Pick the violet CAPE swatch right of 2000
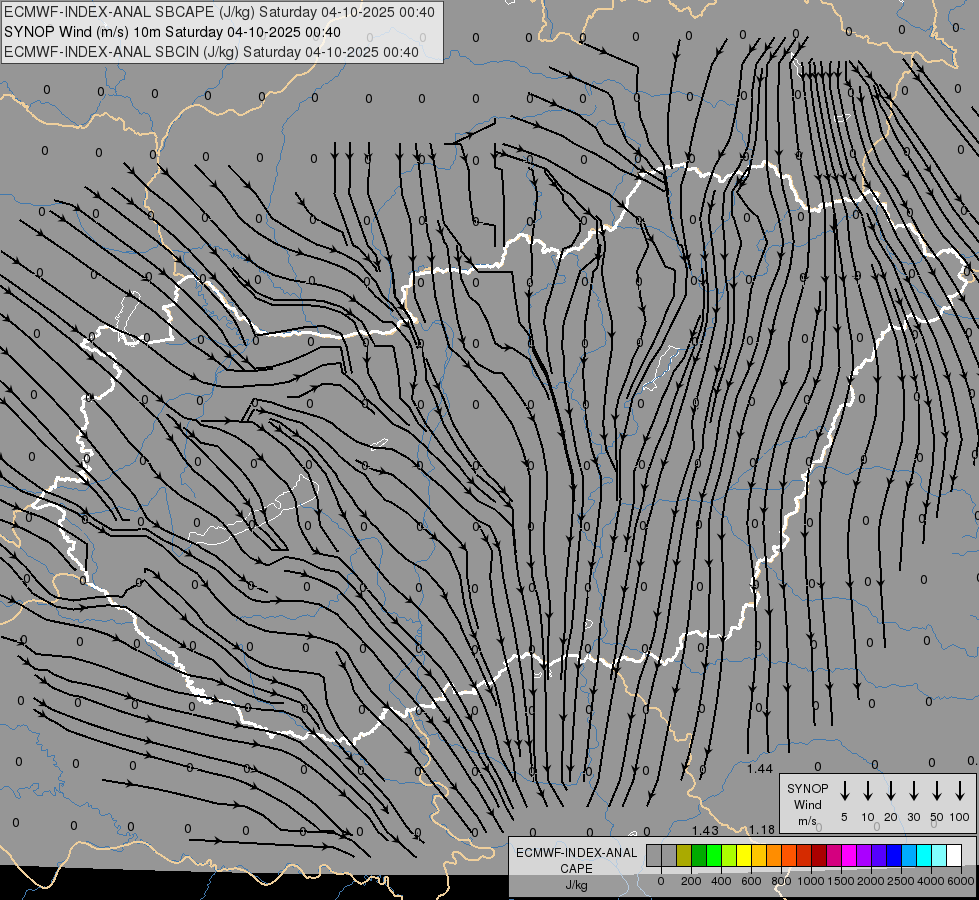 pyautogui.click(x=878, y=855)
